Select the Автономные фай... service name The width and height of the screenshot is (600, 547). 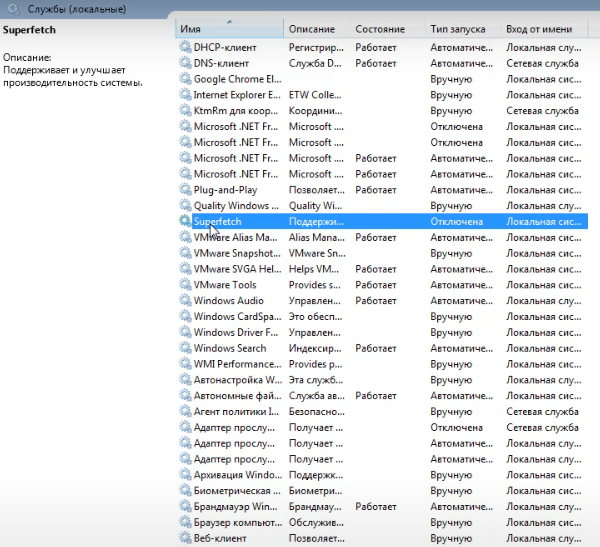coord(237,396)
